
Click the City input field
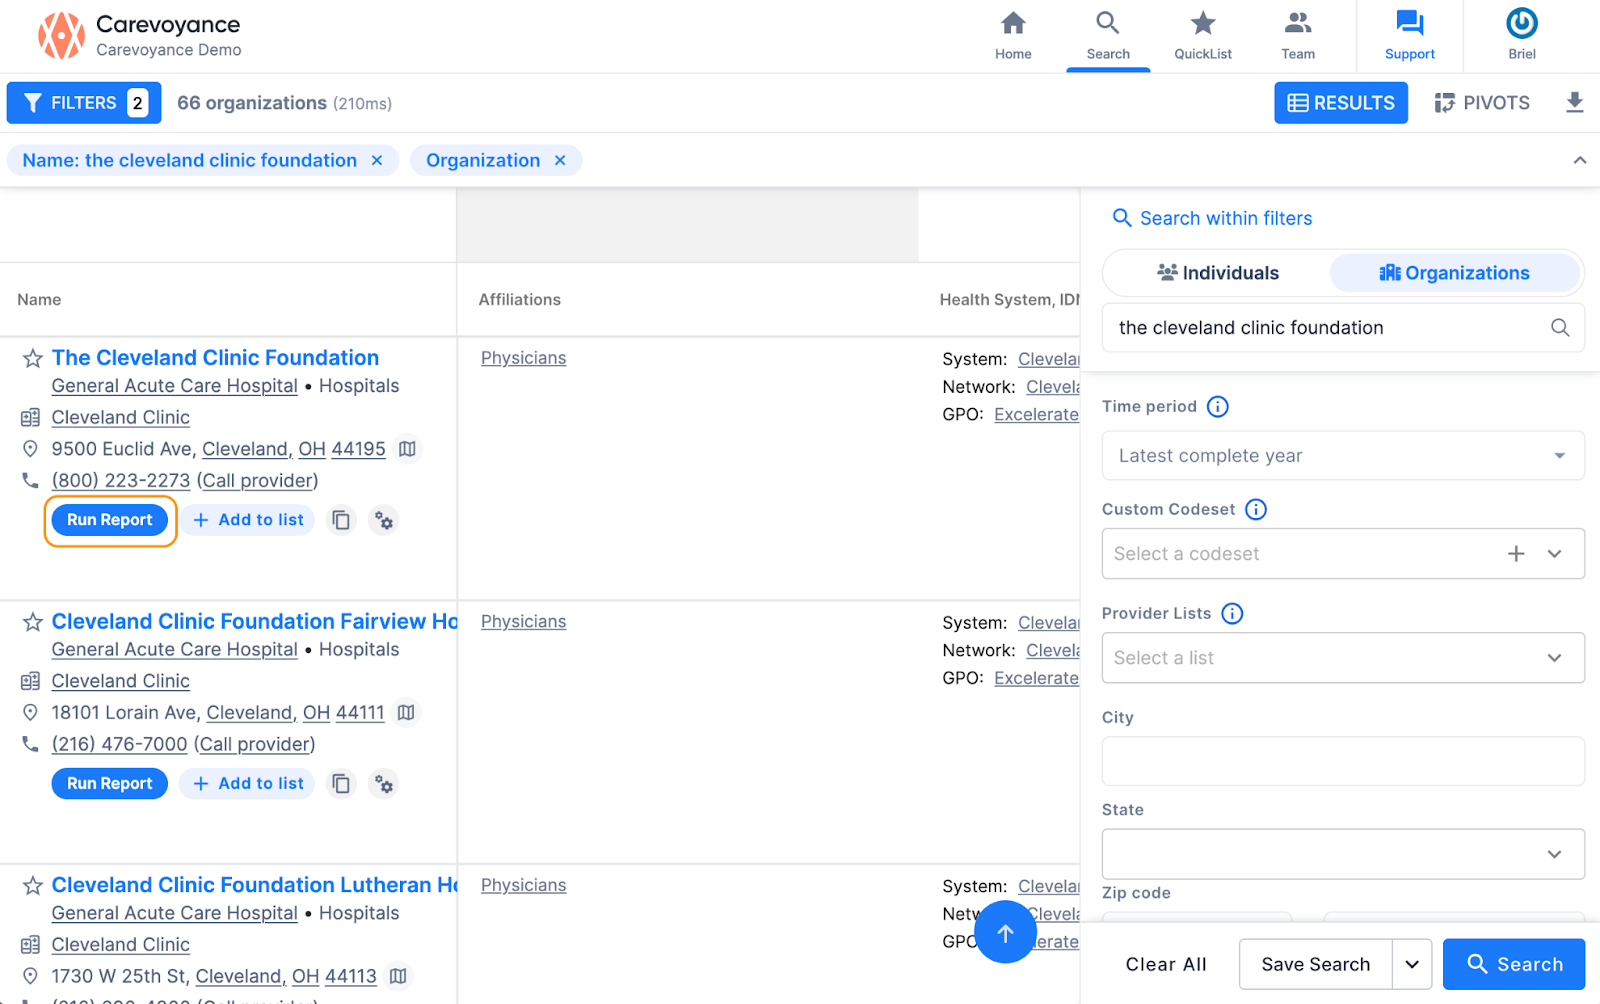point(1343,761)
